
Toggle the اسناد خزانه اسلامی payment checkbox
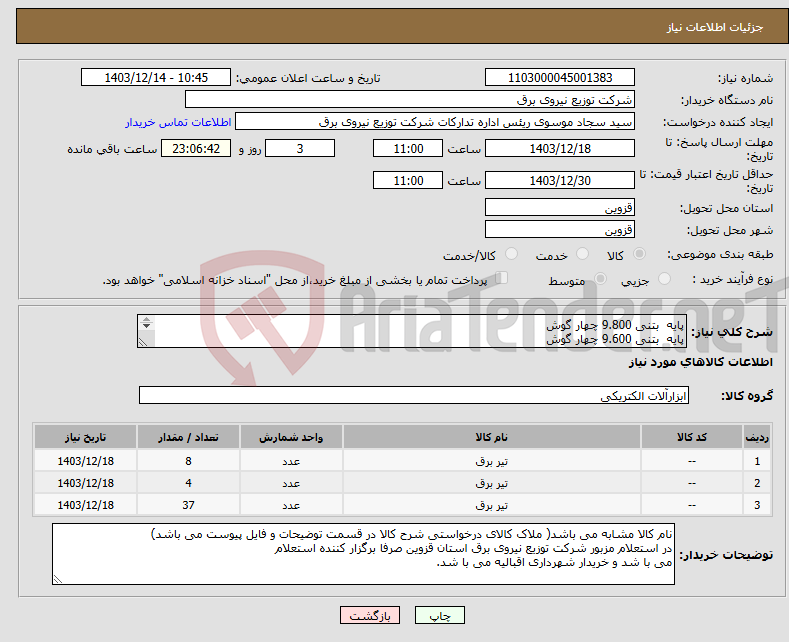point(502,278)
